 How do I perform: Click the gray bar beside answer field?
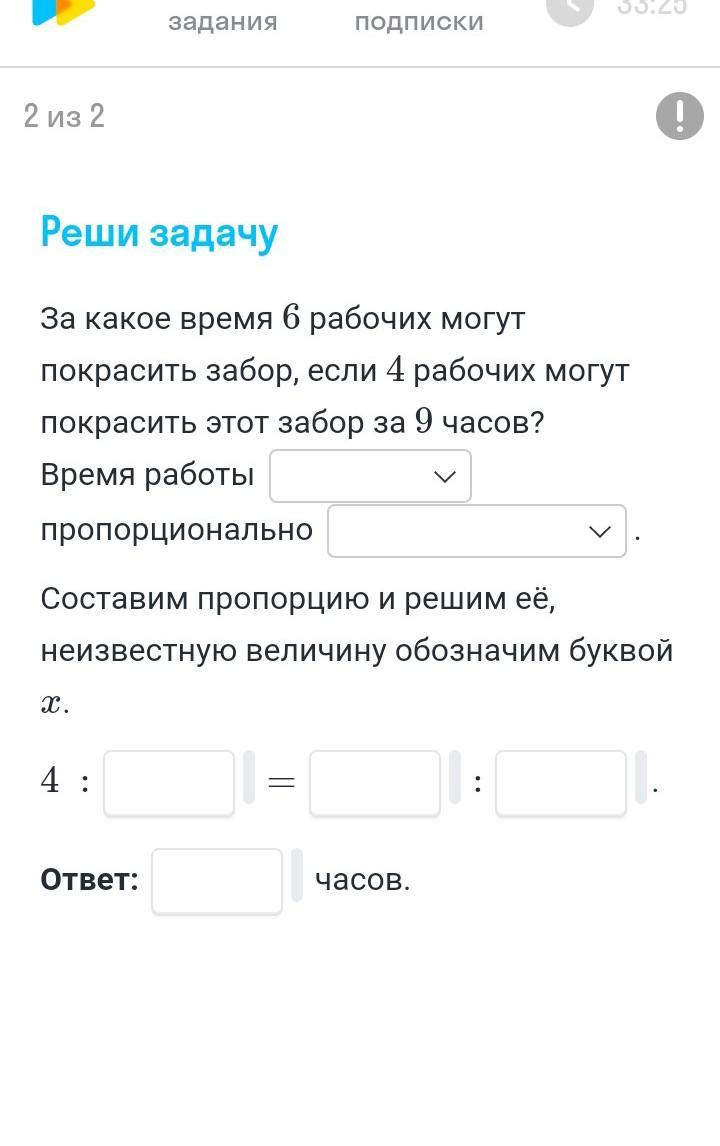(297, 875)
